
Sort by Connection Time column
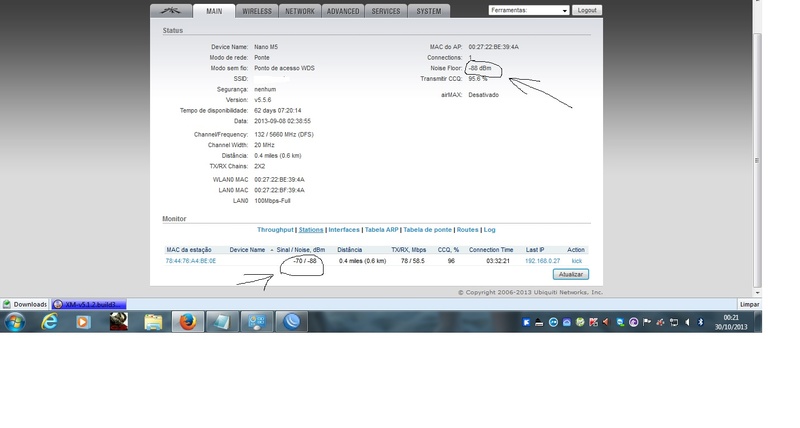pos(491,250)
